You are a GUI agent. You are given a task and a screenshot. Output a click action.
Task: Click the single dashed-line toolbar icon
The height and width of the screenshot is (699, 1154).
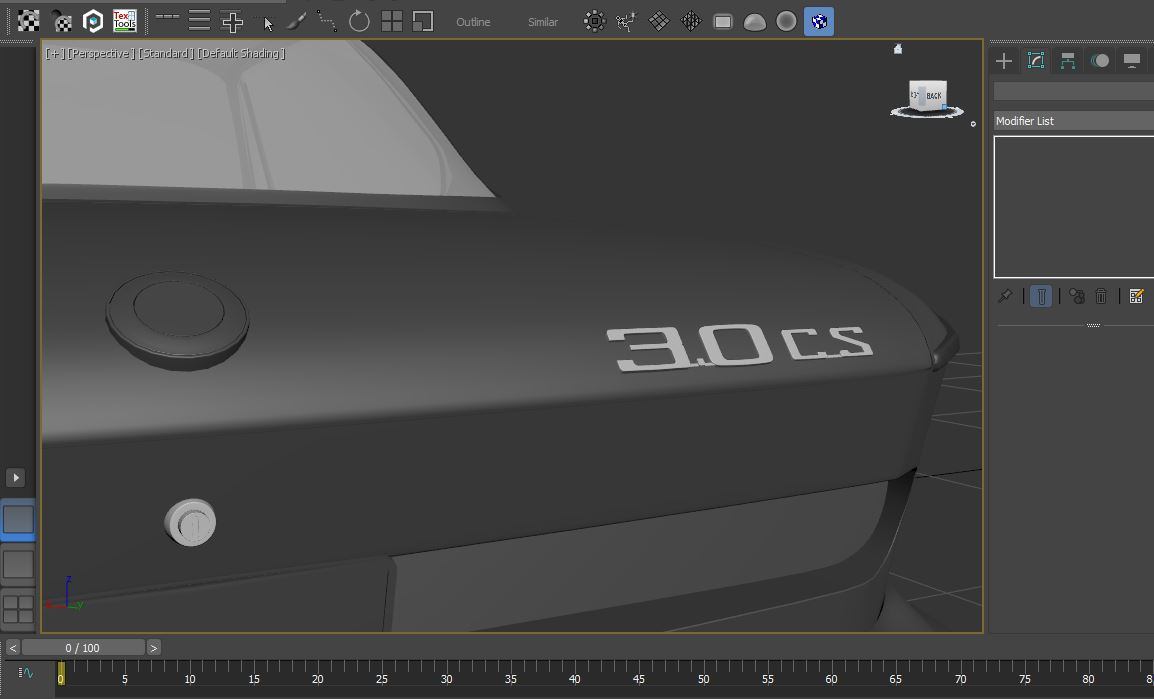167,16
